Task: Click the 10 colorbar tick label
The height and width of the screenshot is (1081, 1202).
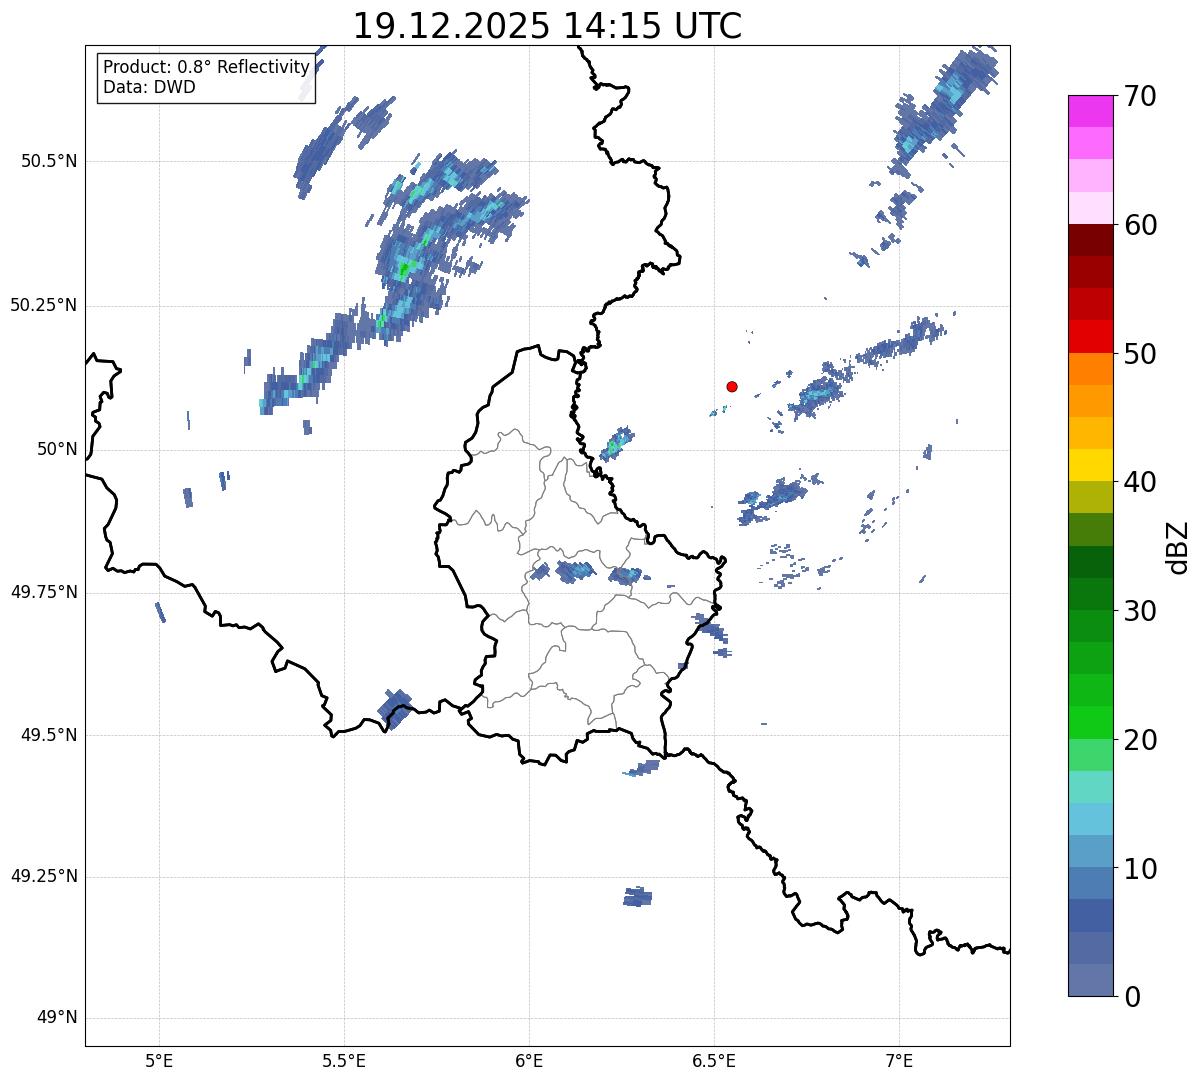Action: [1141, 869]
